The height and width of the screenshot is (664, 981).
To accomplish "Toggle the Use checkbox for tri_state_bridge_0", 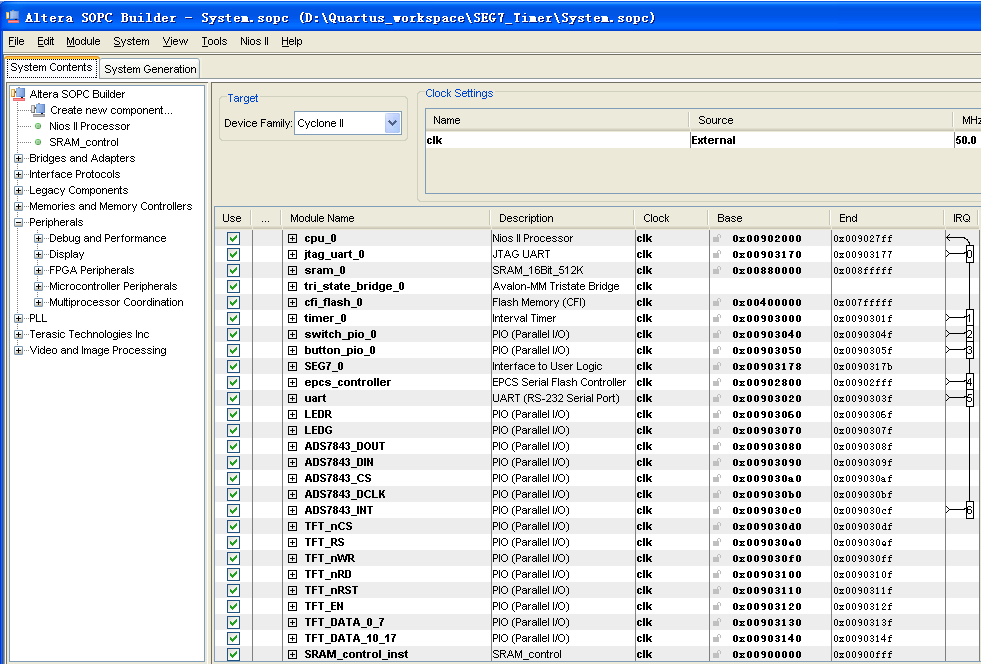I will click(x=233, y=287).
